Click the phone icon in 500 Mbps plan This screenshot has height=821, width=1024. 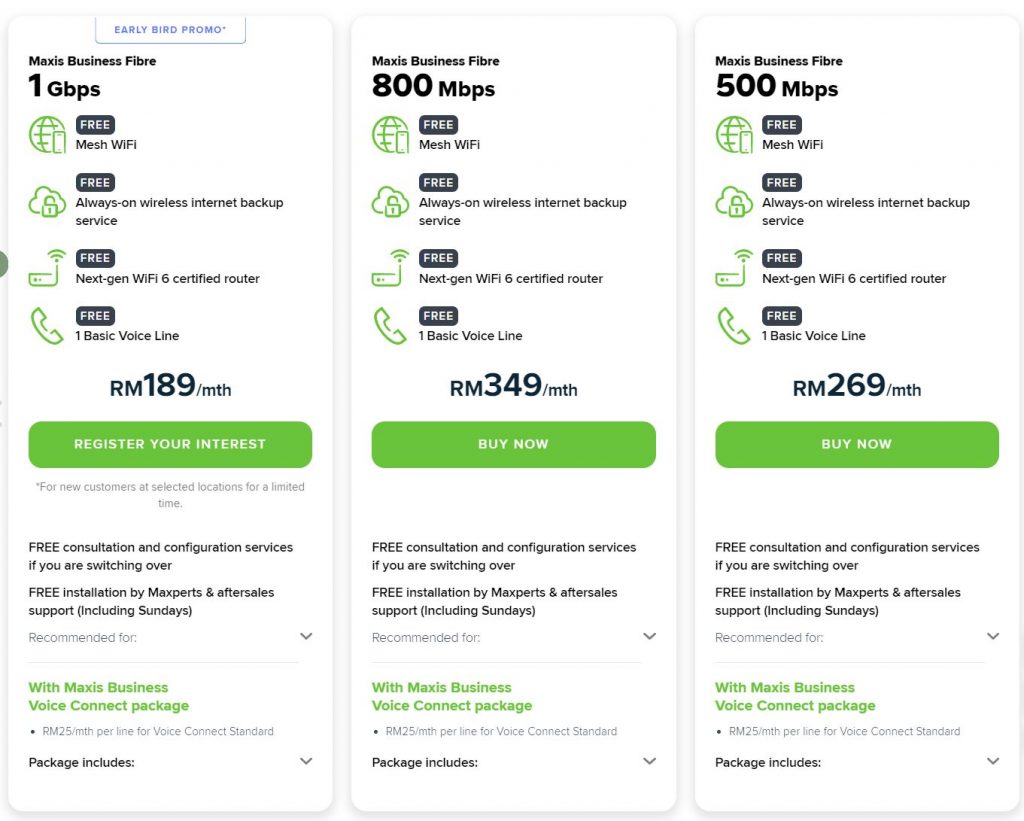[734, 326]
